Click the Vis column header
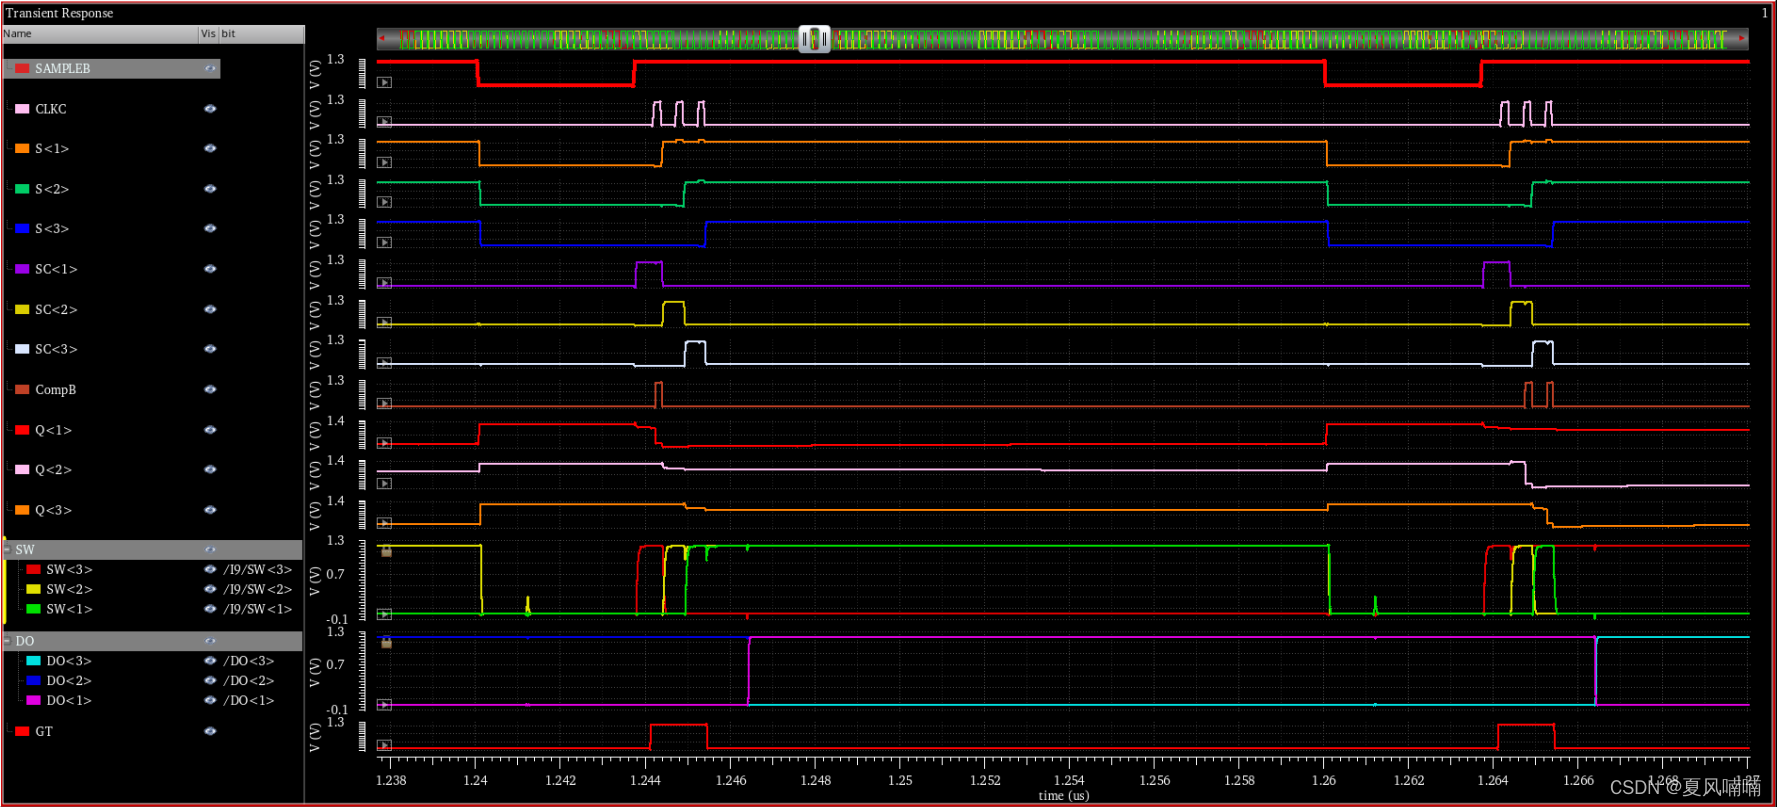1777x807 pixels. coord(208,34)
